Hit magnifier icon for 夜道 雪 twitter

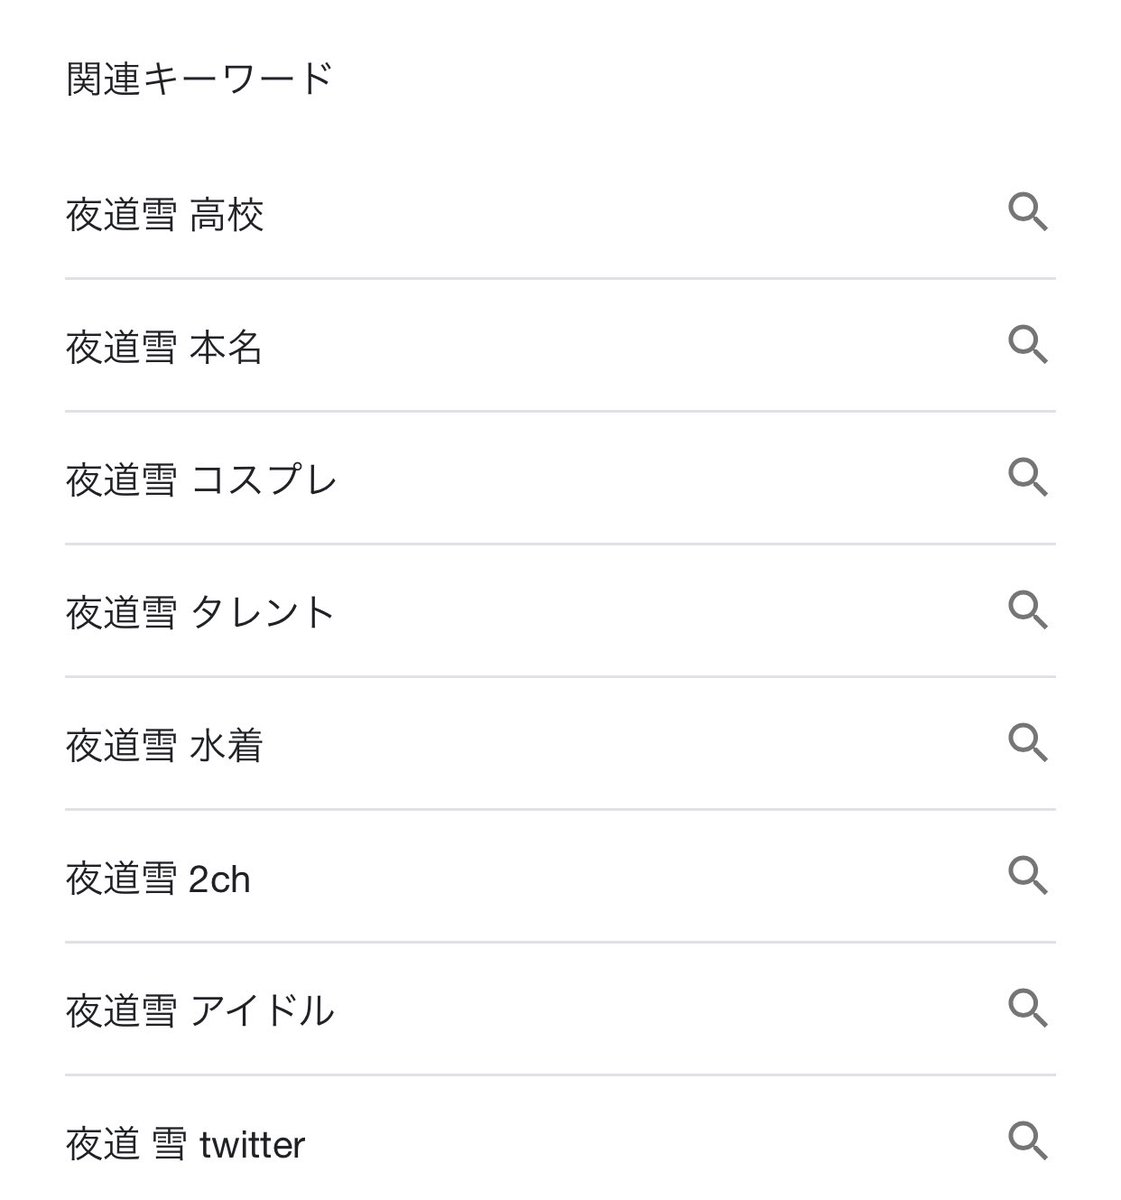1027,1141
